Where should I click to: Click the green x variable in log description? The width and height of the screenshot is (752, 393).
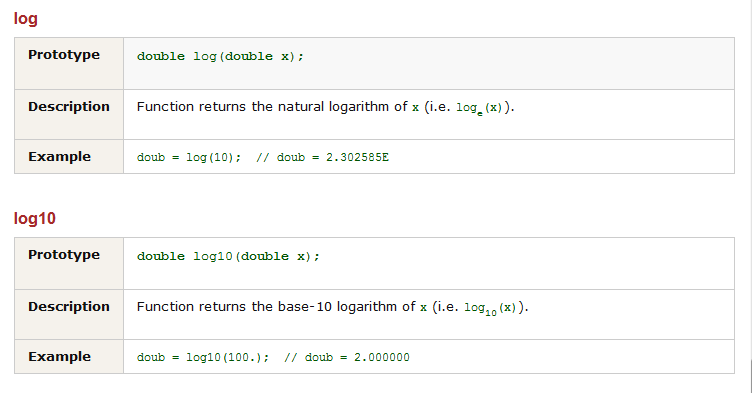[x=415, y=108]
